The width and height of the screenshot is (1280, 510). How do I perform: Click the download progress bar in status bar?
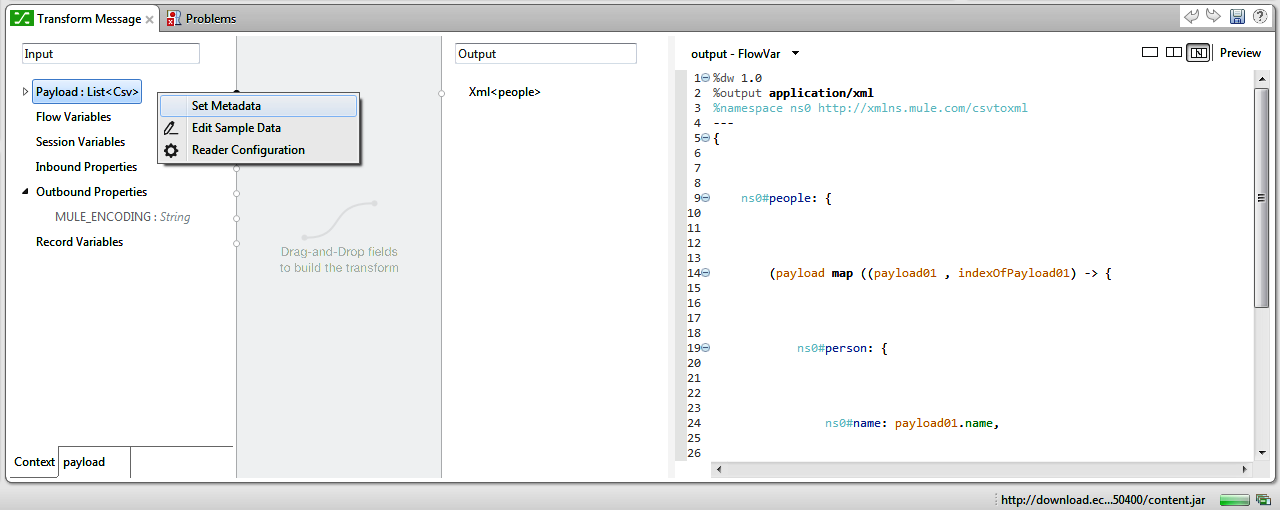point(1235,500)
